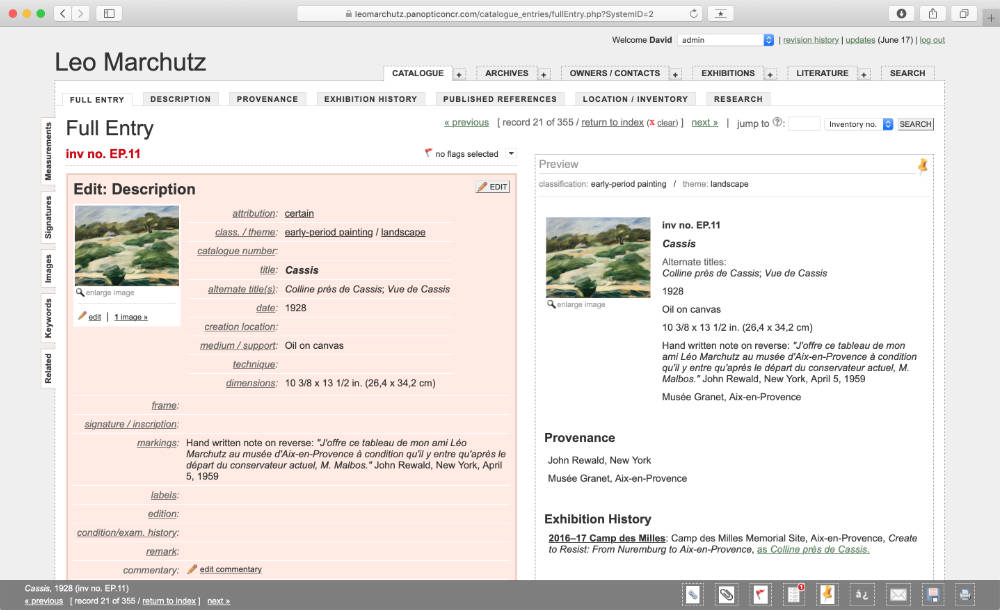1000x610 pixels.
Task: Add new Catalogue entry with plus icon
Action: point(459,75)
